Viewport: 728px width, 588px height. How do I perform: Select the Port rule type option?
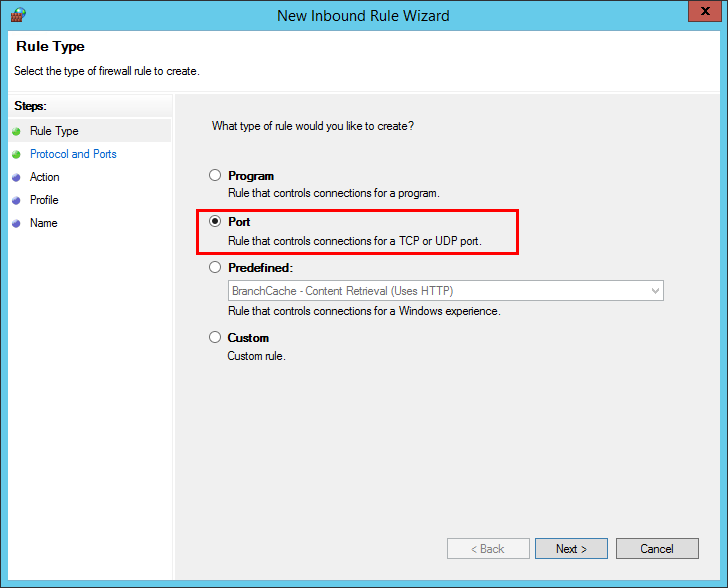pos(215,222)
